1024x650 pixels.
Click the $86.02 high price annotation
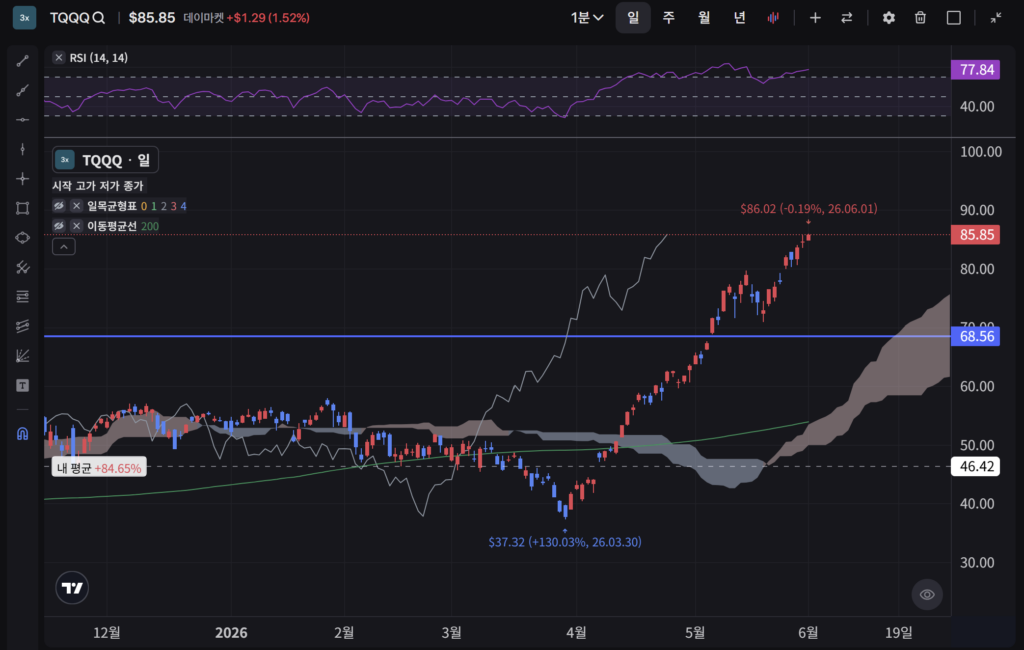click(x=808, y=209)
